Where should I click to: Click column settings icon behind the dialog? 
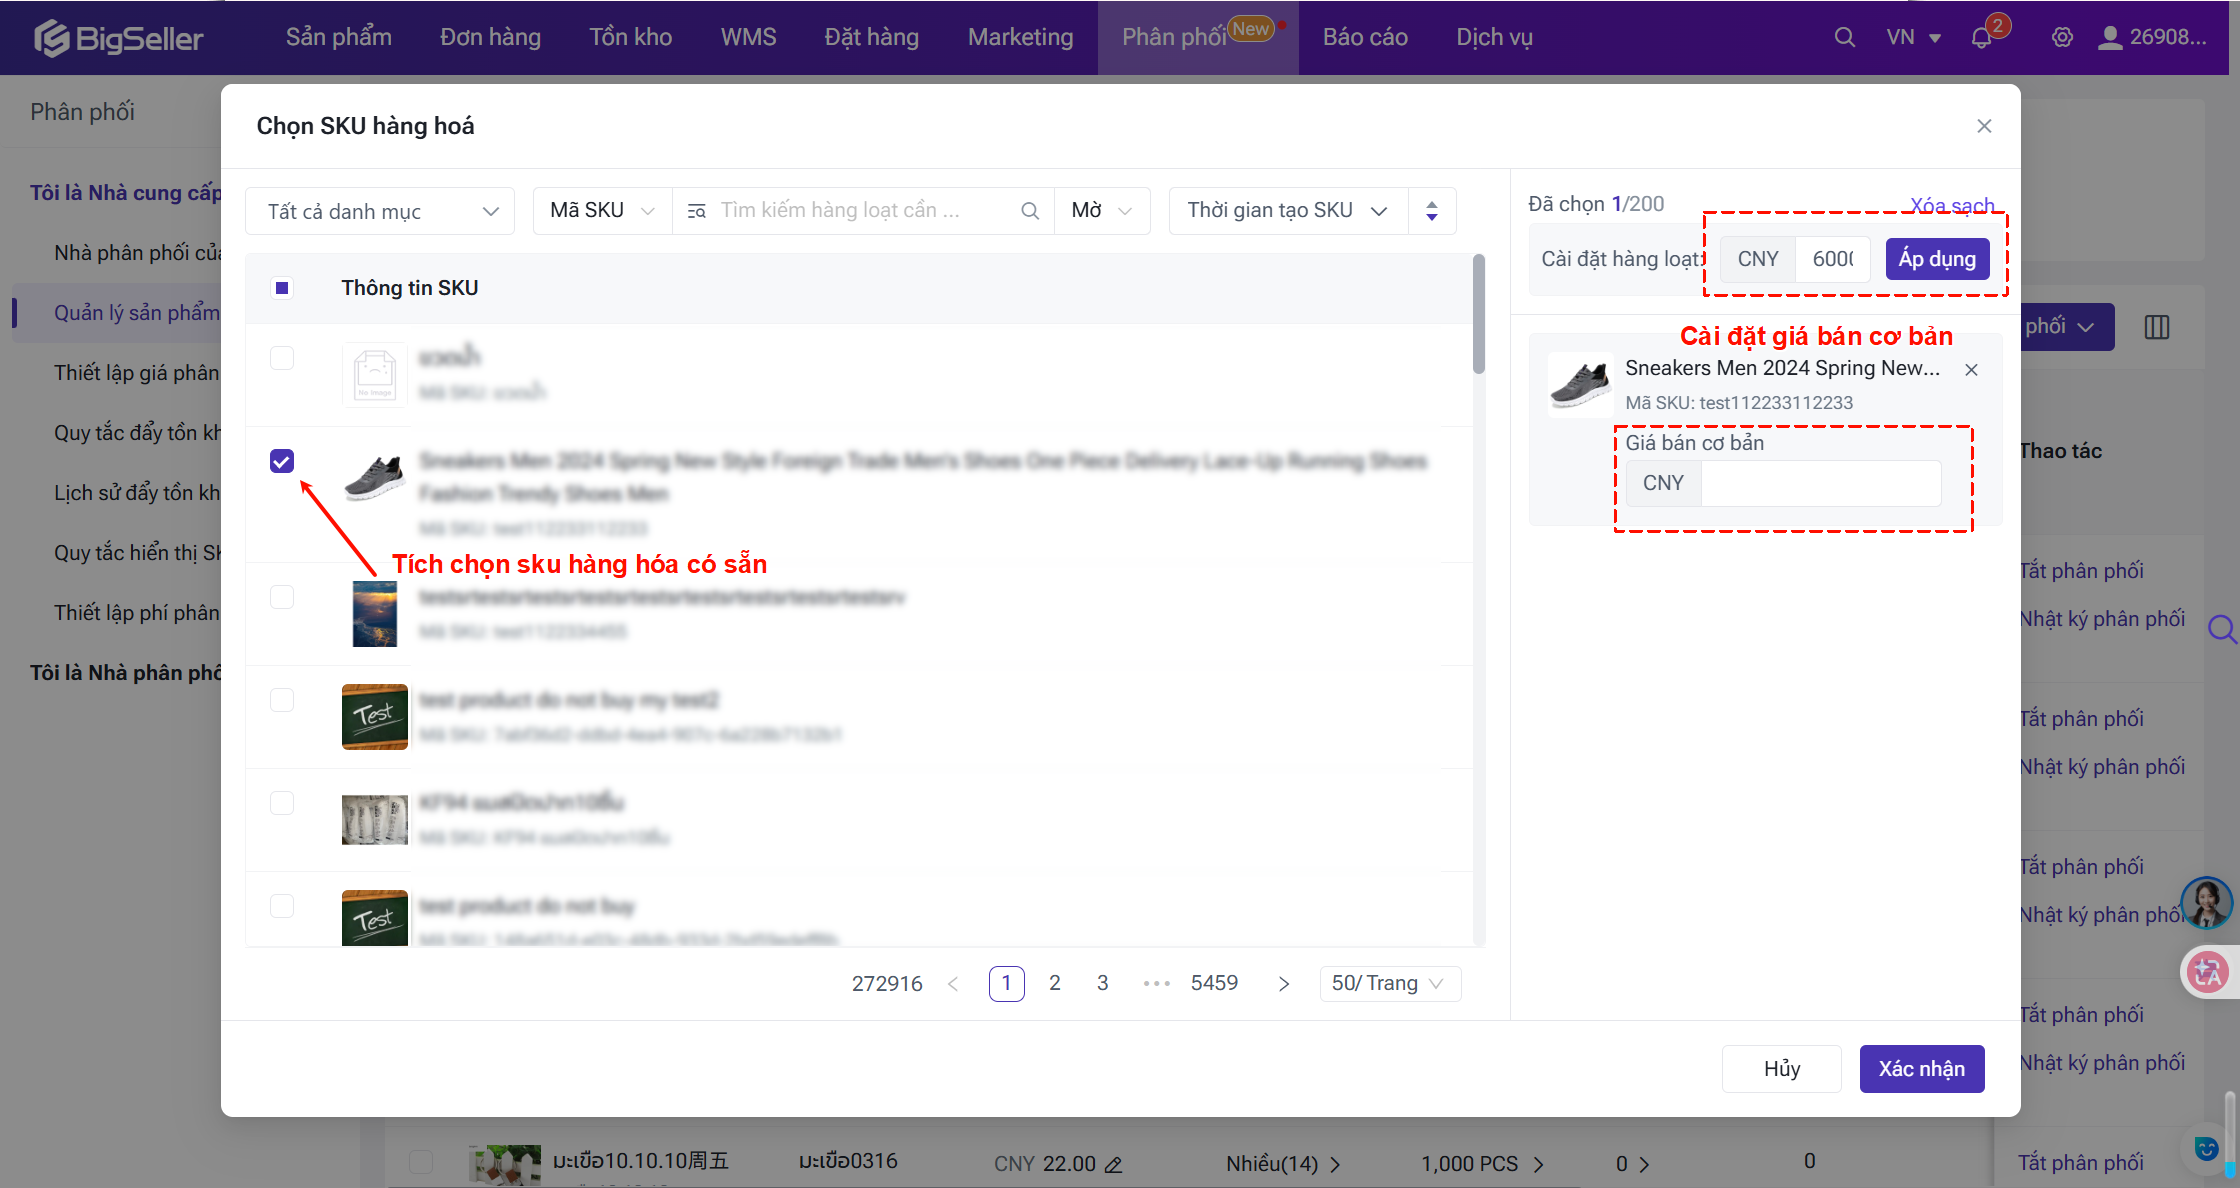click(2157, 327)
